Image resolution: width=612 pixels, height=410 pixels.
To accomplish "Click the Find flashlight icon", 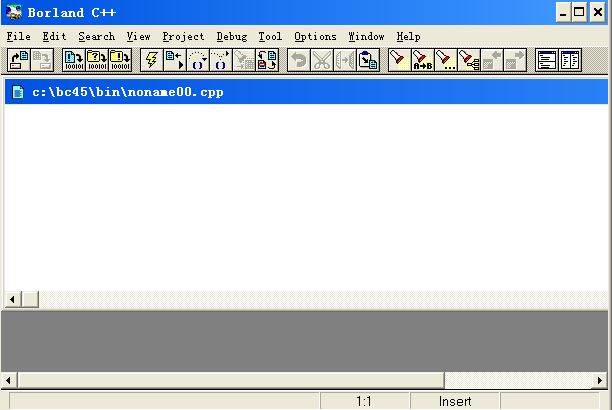I will coord(400,60).
